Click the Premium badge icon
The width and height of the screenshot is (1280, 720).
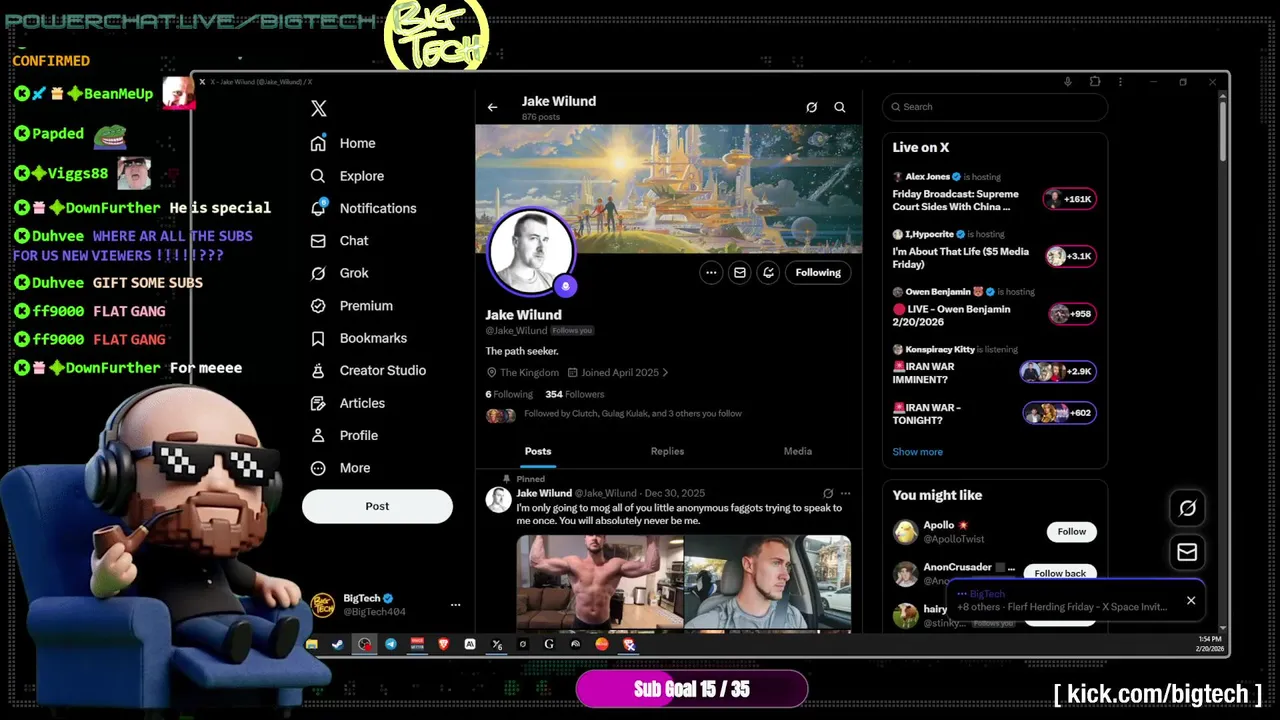[318, 306]
